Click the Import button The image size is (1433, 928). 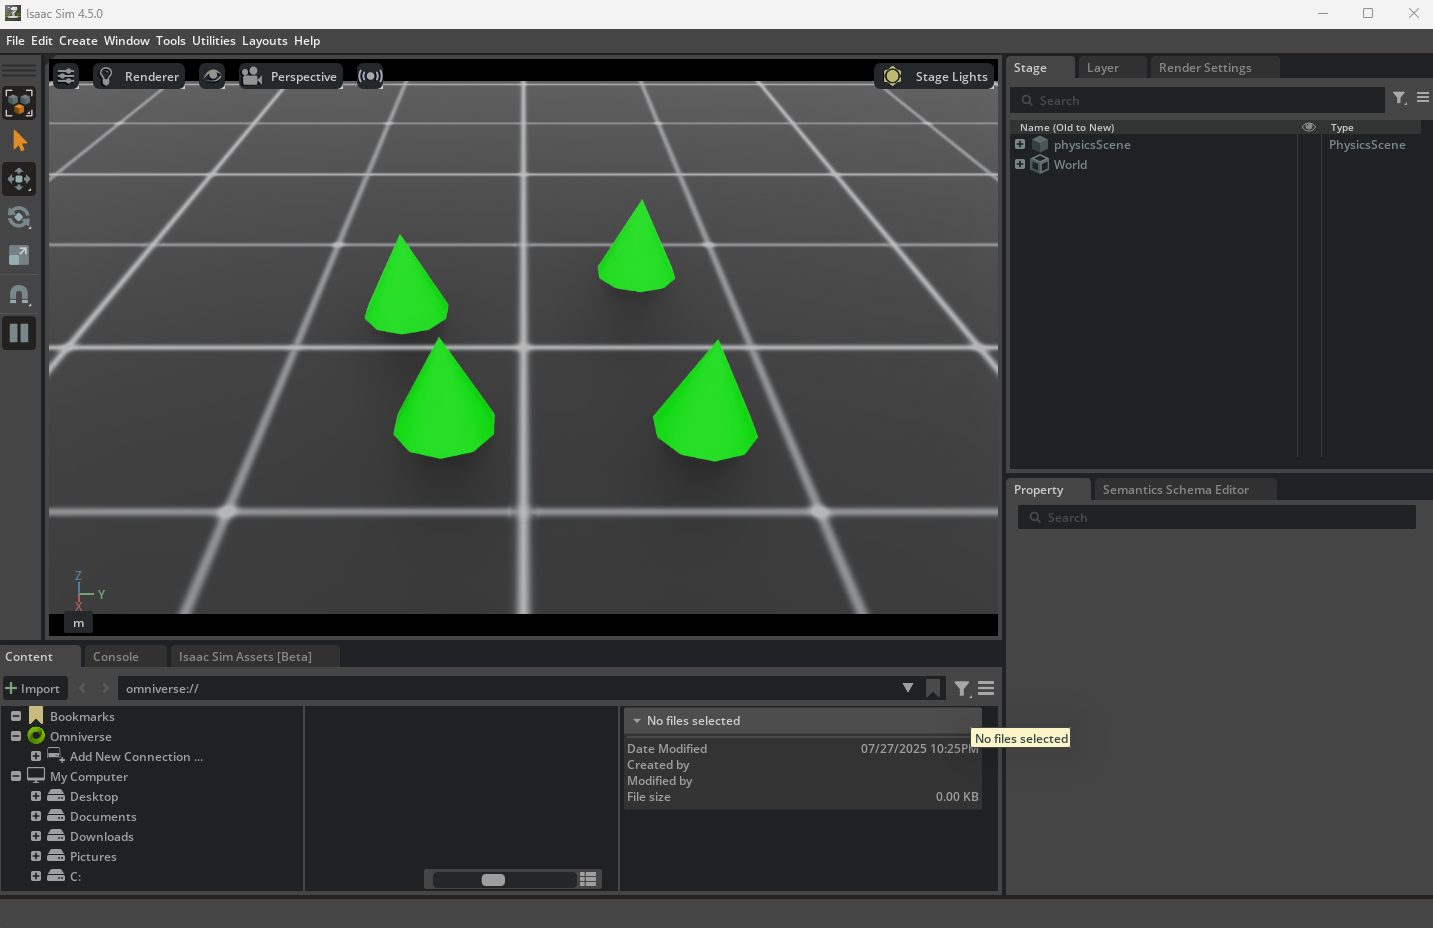[x=34, y=688]
